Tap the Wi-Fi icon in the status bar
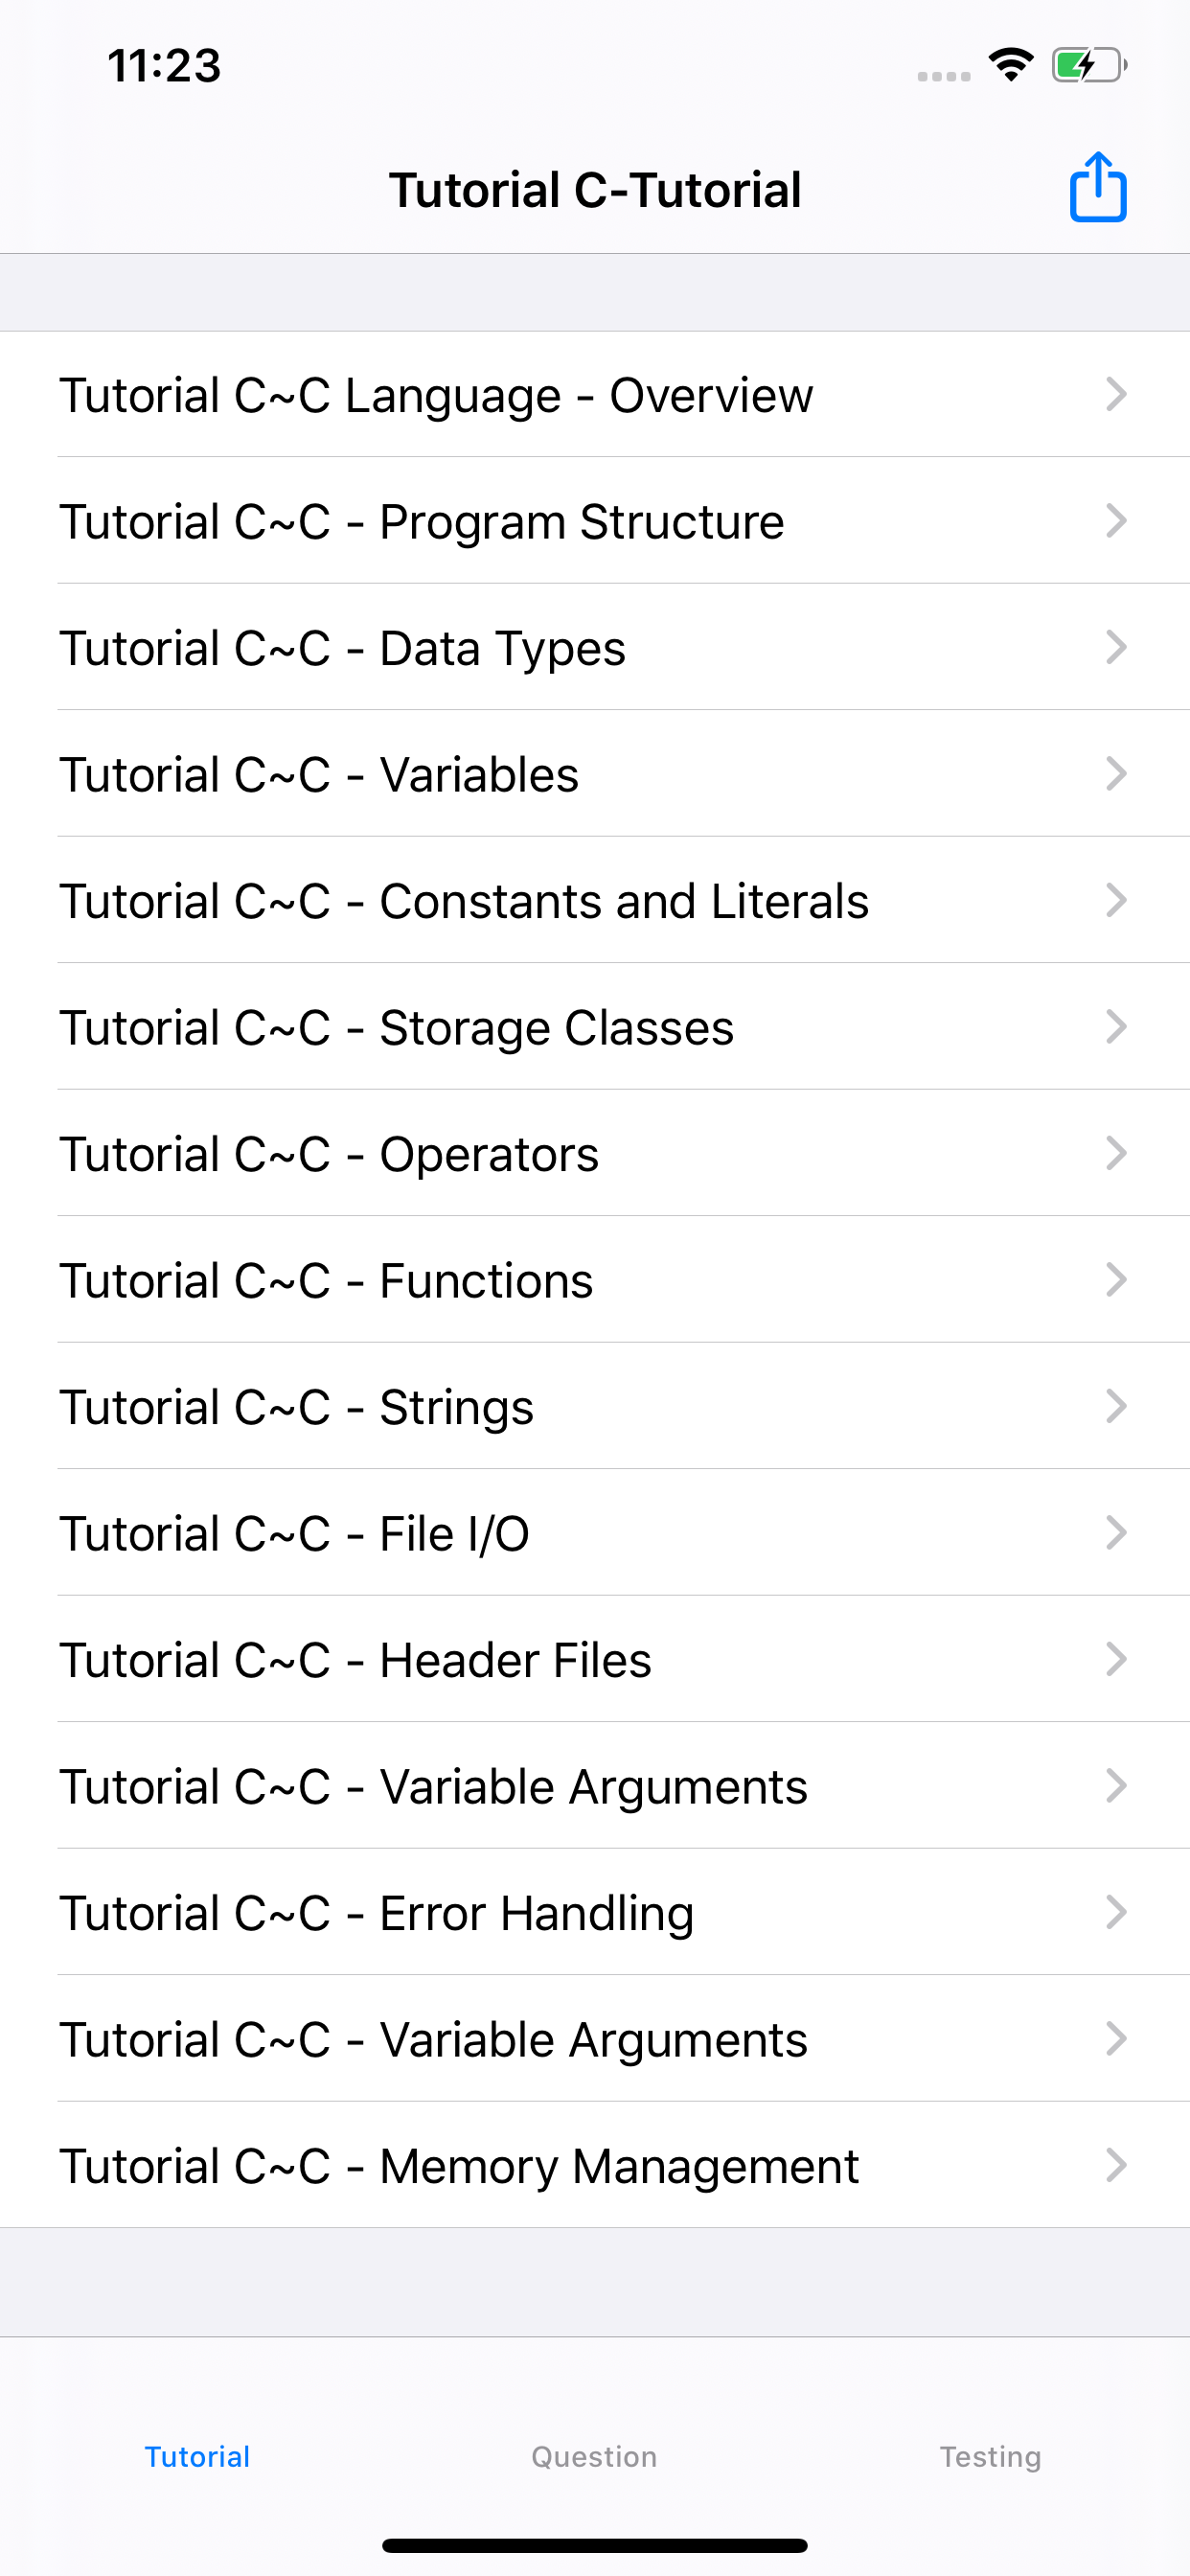 pos(1010,63)
